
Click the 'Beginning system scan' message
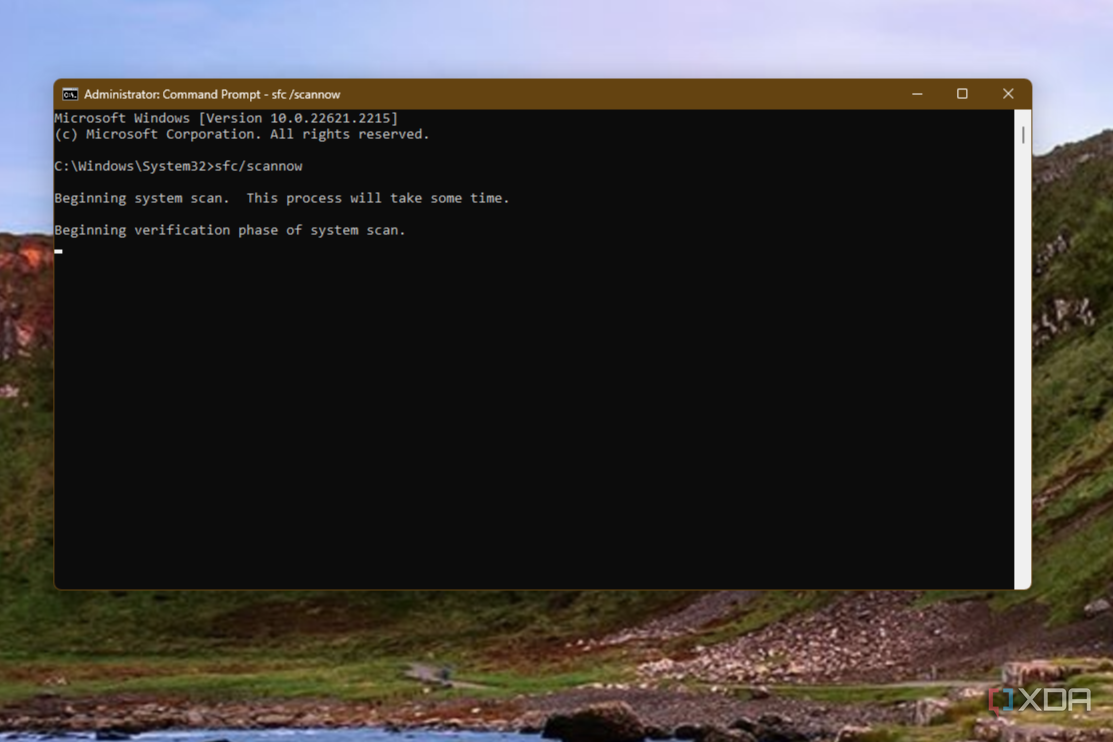click(282, 198)
